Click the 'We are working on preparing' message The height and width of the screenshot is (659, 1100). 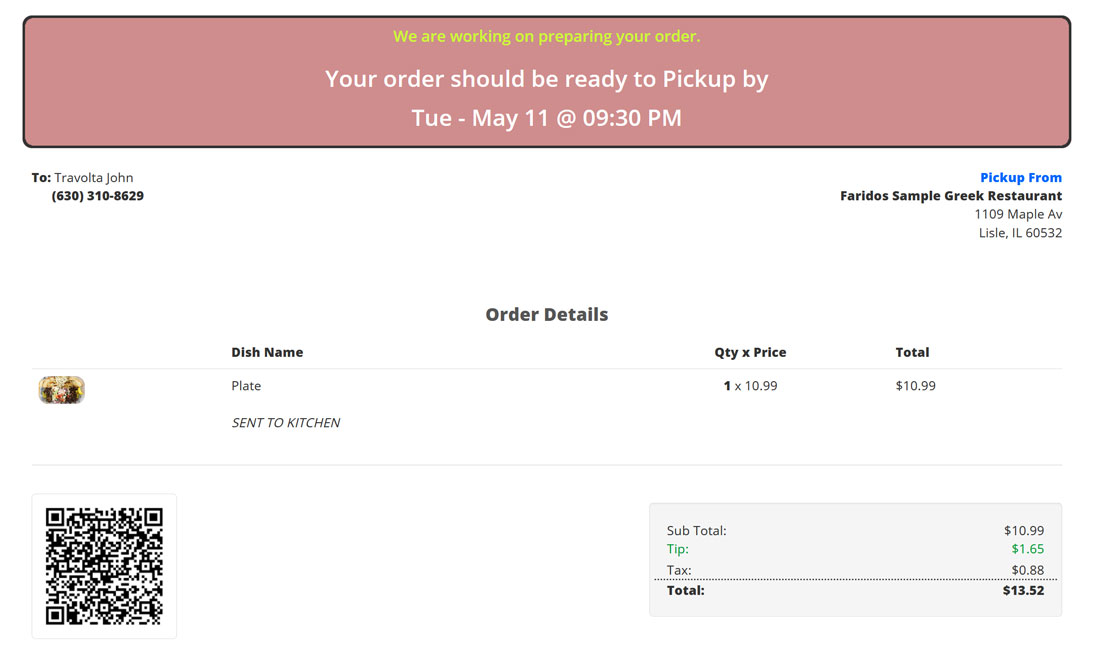pyautogui.click(x=546, y=36)
